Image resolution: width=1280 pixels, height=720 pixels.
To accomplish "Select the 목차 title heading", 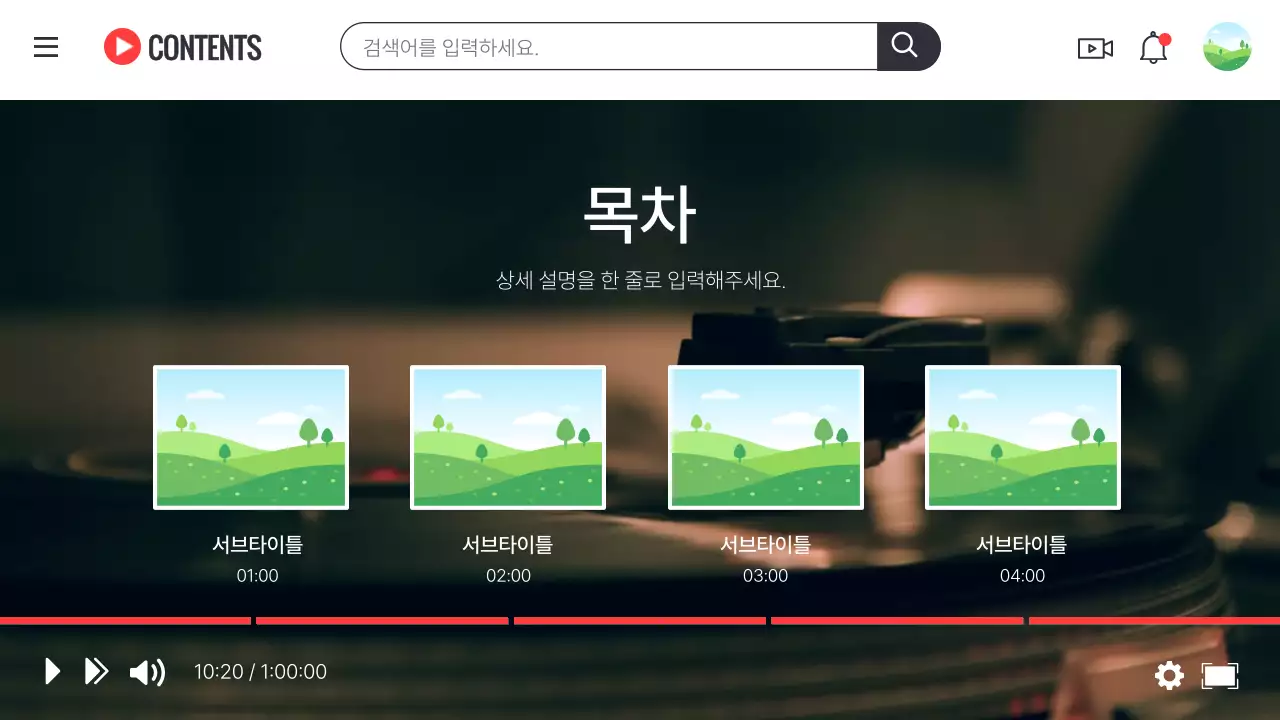I will [639, 211].
